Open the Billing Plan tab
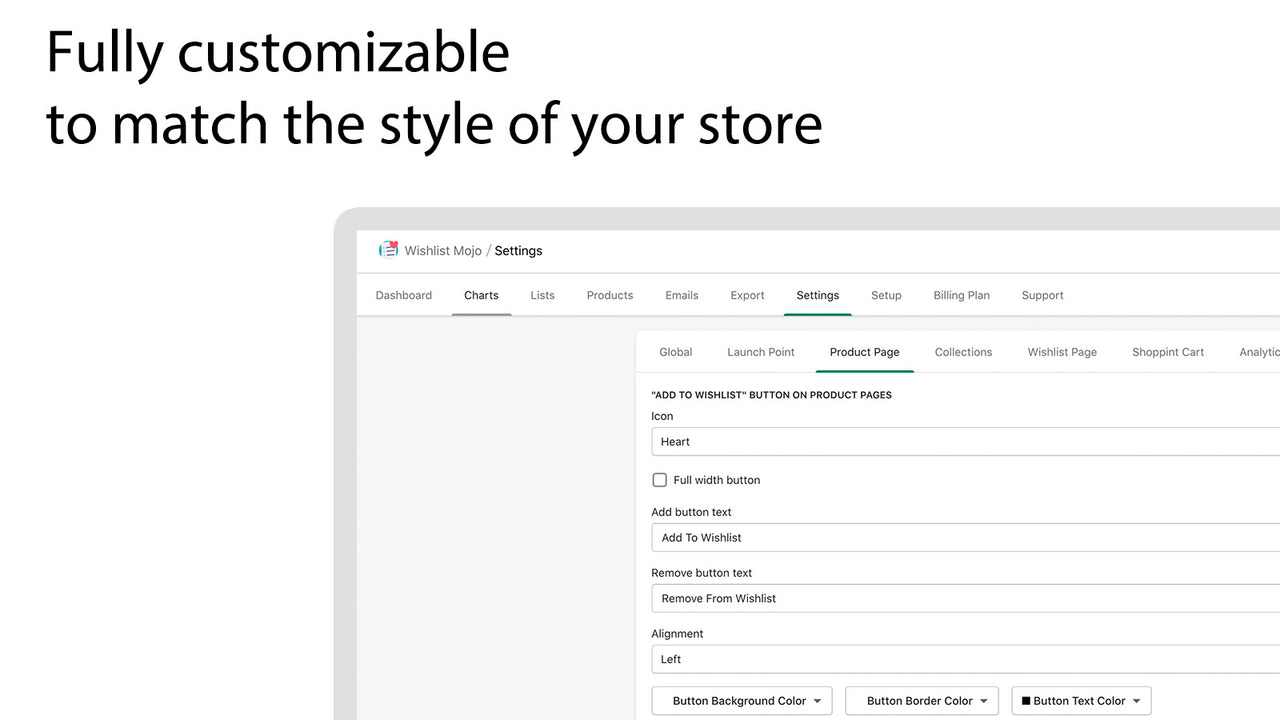 coord(961,295)
